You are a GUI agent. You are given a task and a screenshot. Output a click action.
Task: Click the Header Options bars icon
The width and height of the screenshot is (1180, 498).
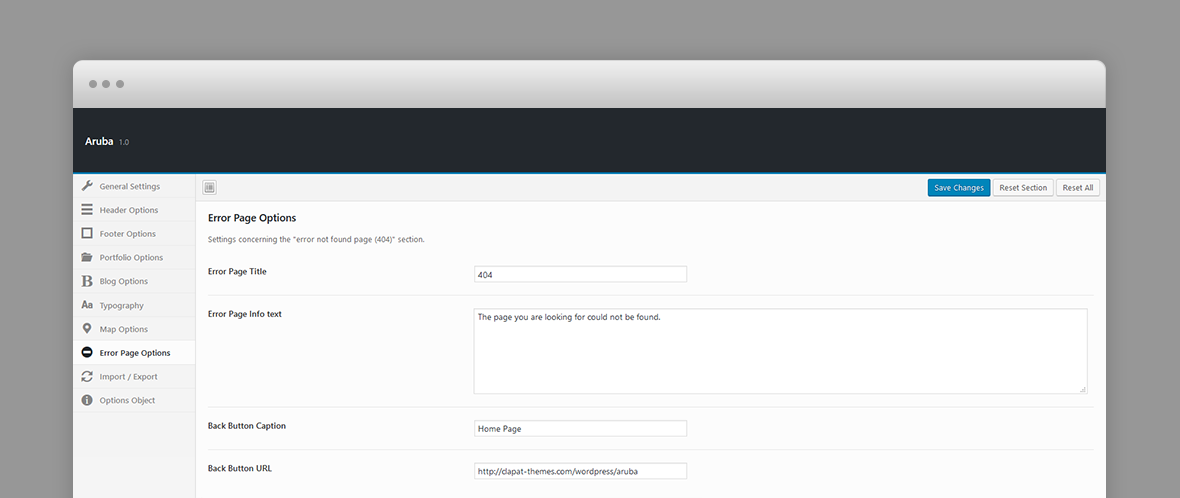point(87,210)
